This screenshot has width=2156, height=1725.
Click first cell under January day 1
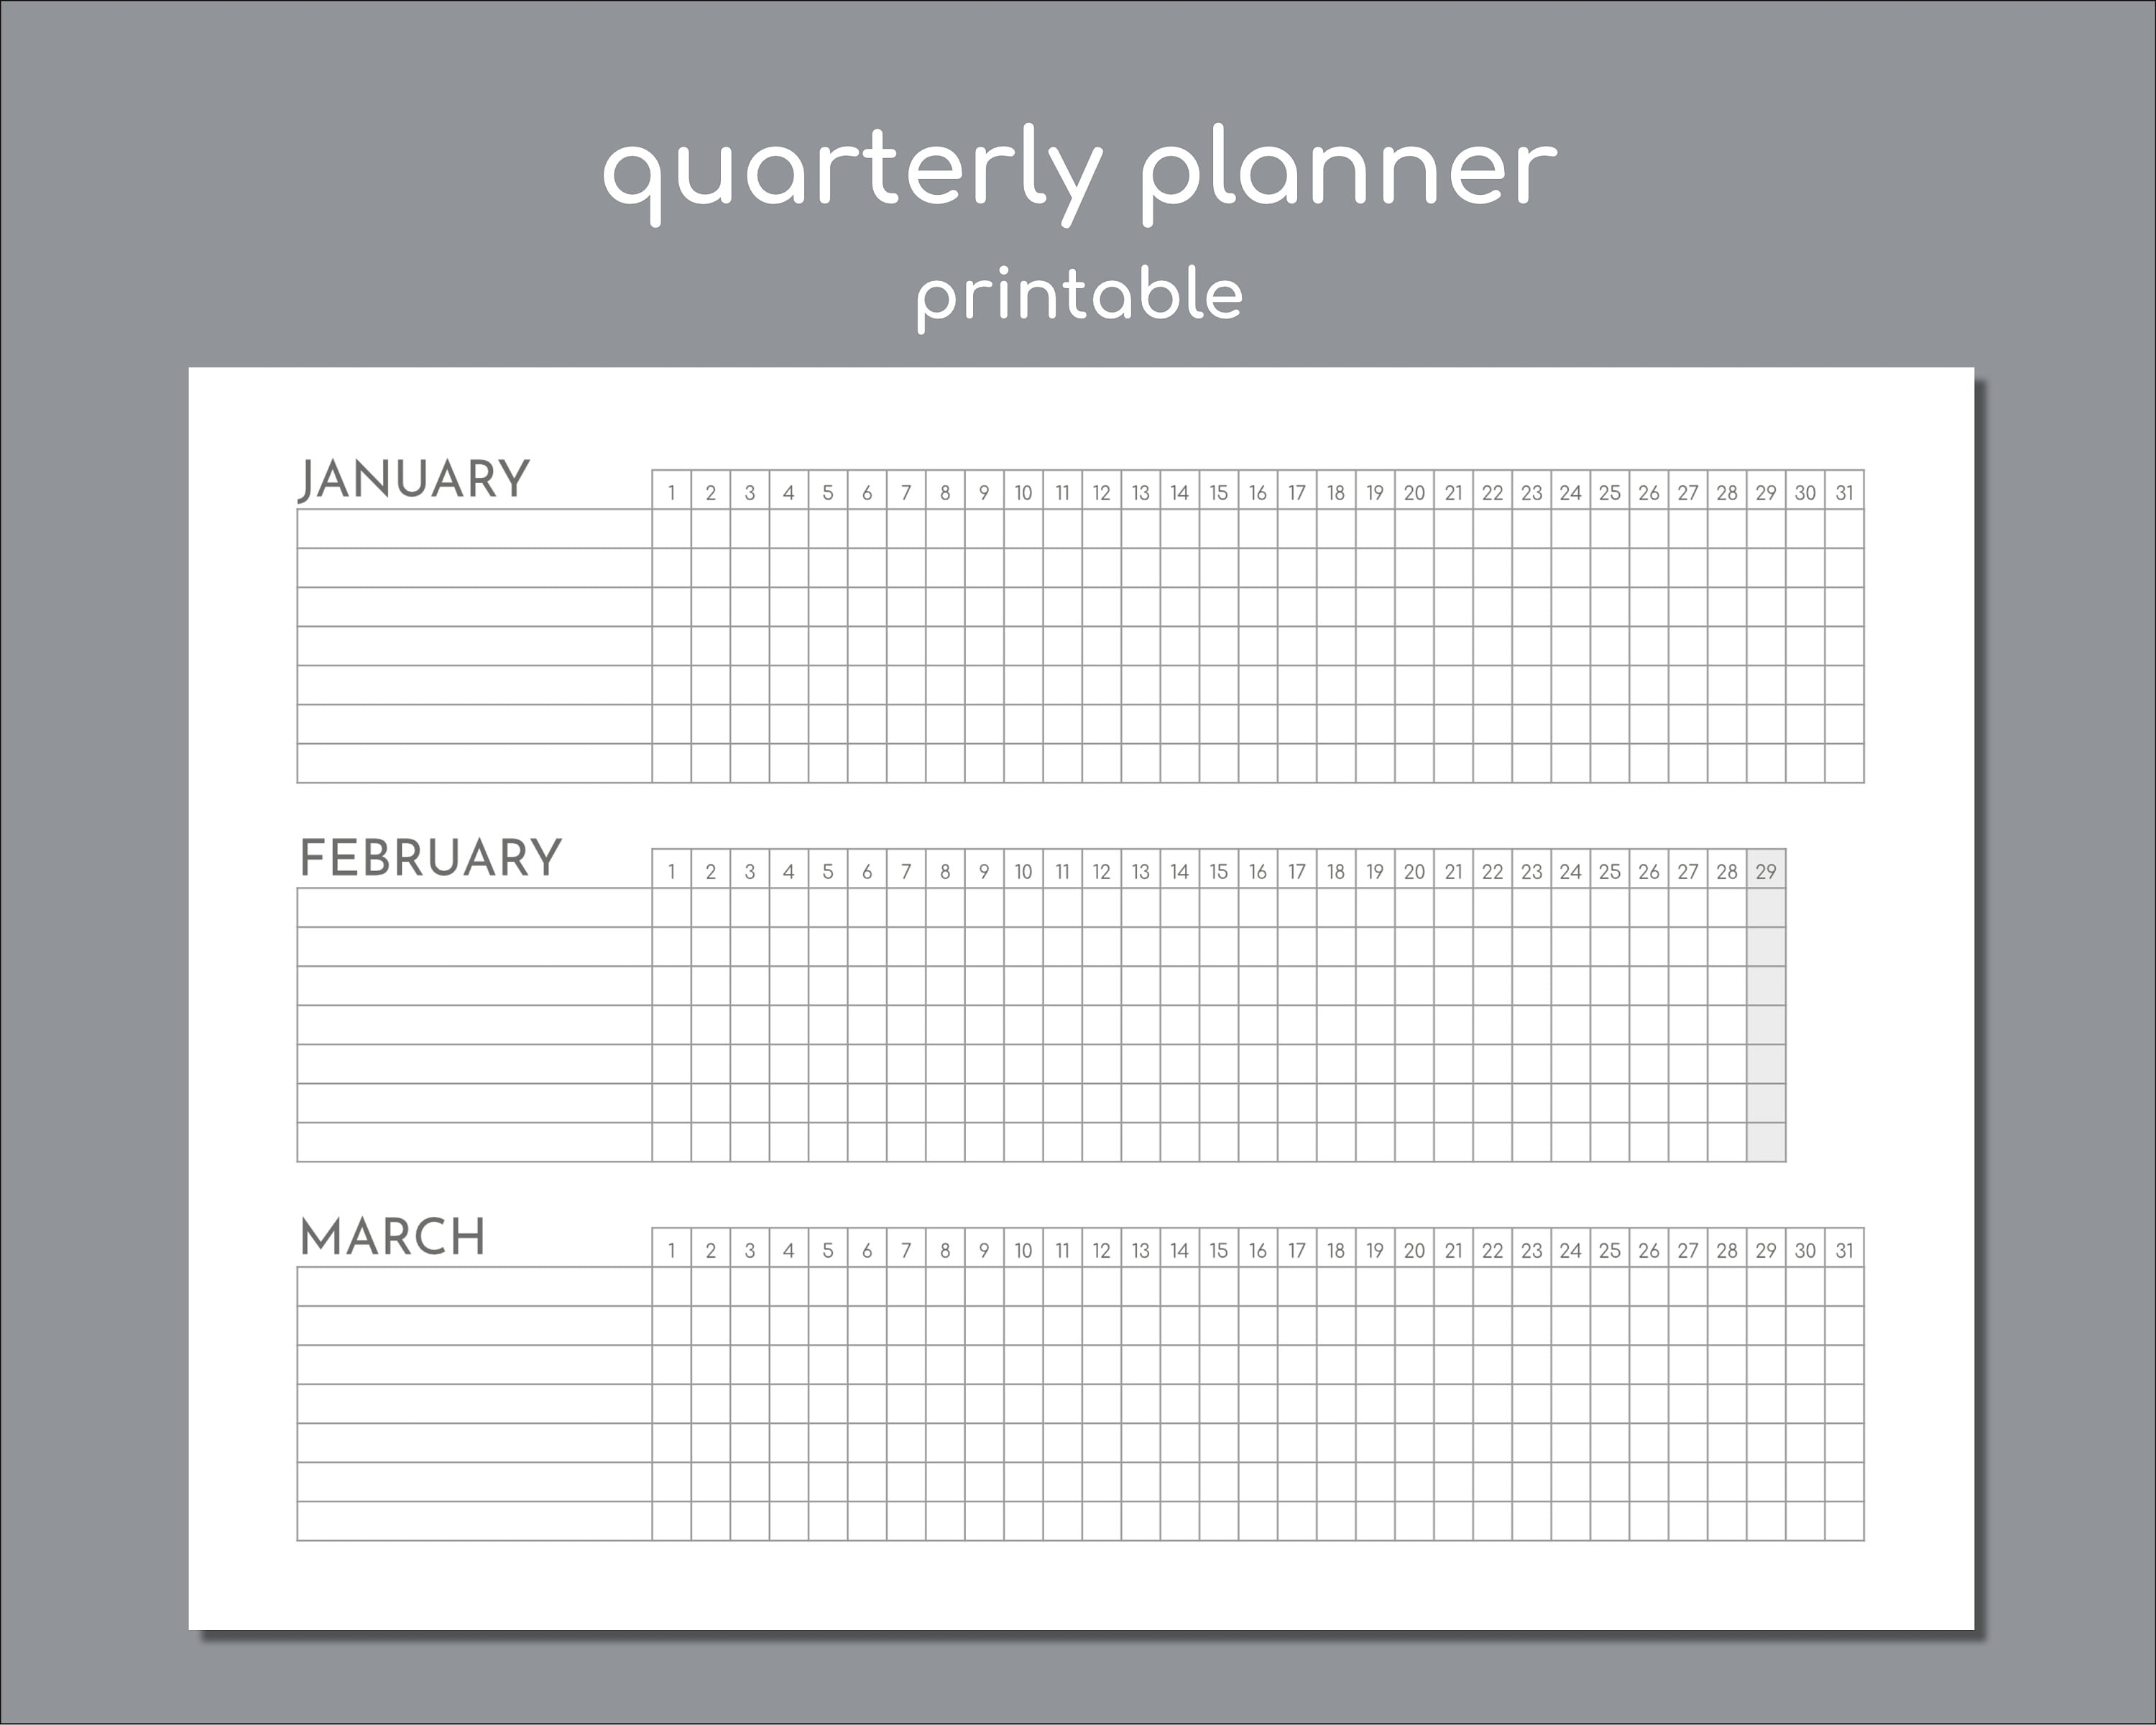point(672,529)
